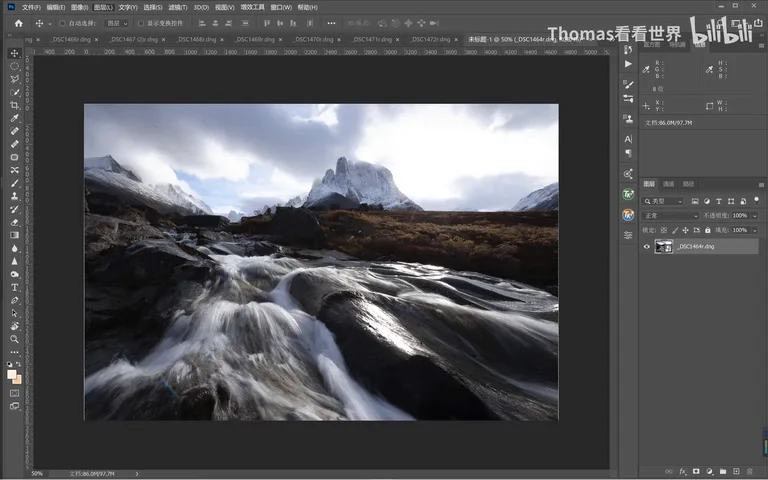Select the Elliptical Marquee tool

15,66
